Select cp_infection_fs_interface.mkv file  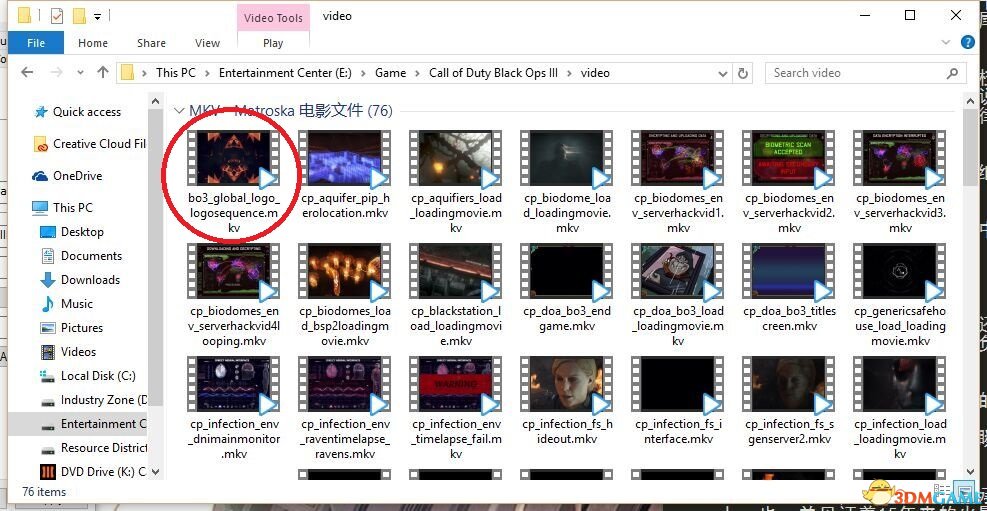coord(679,401)
